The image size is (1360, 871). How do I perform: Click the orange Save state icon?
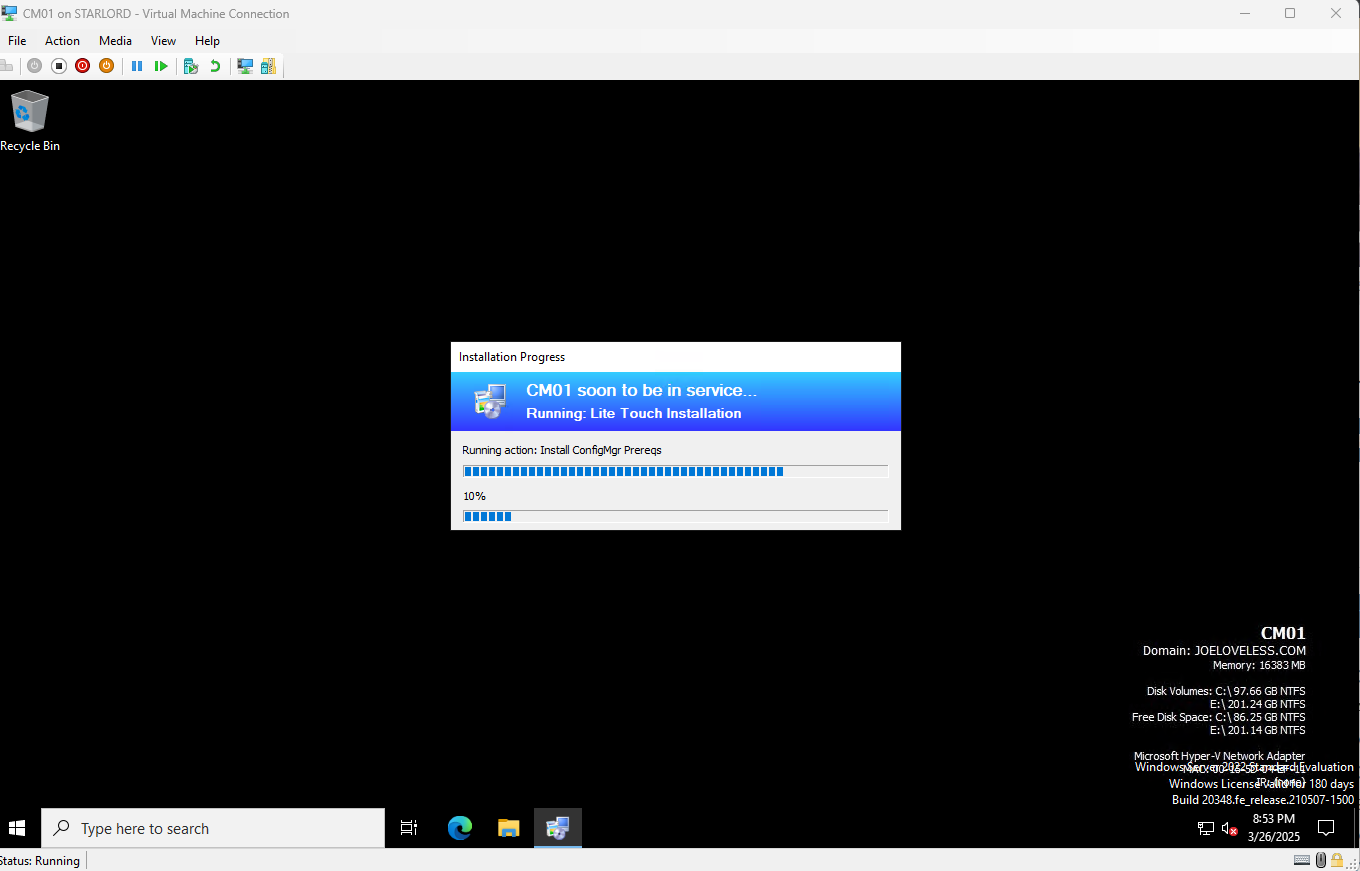pyautogui.click(x=106, y=66)
